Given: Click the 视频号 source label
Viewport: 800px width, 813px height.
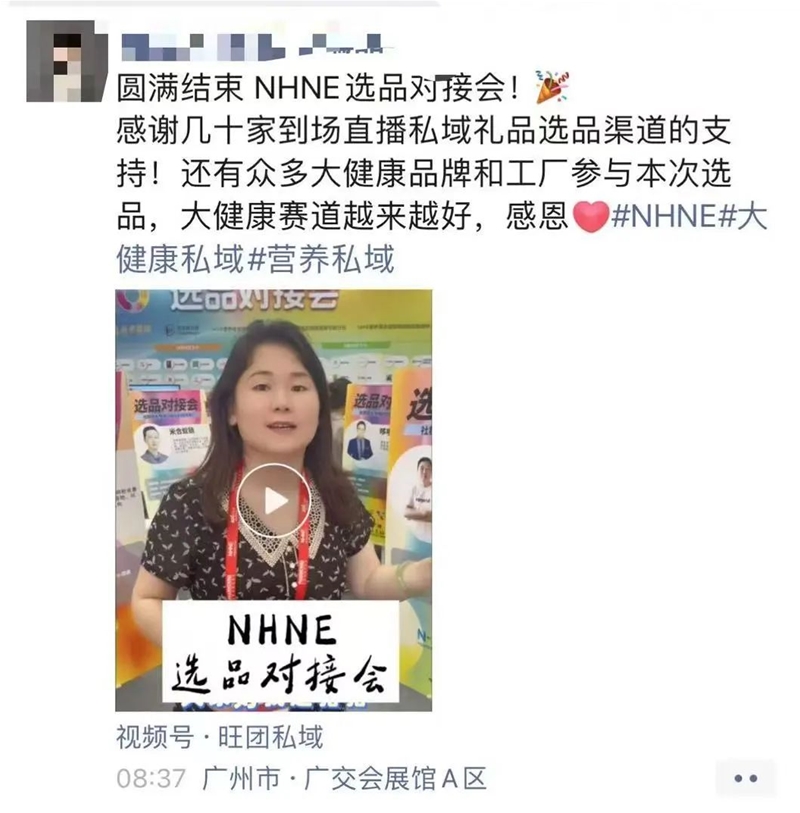Looking at the screenshot, I should pyautogui.click(x=155, y=737).
